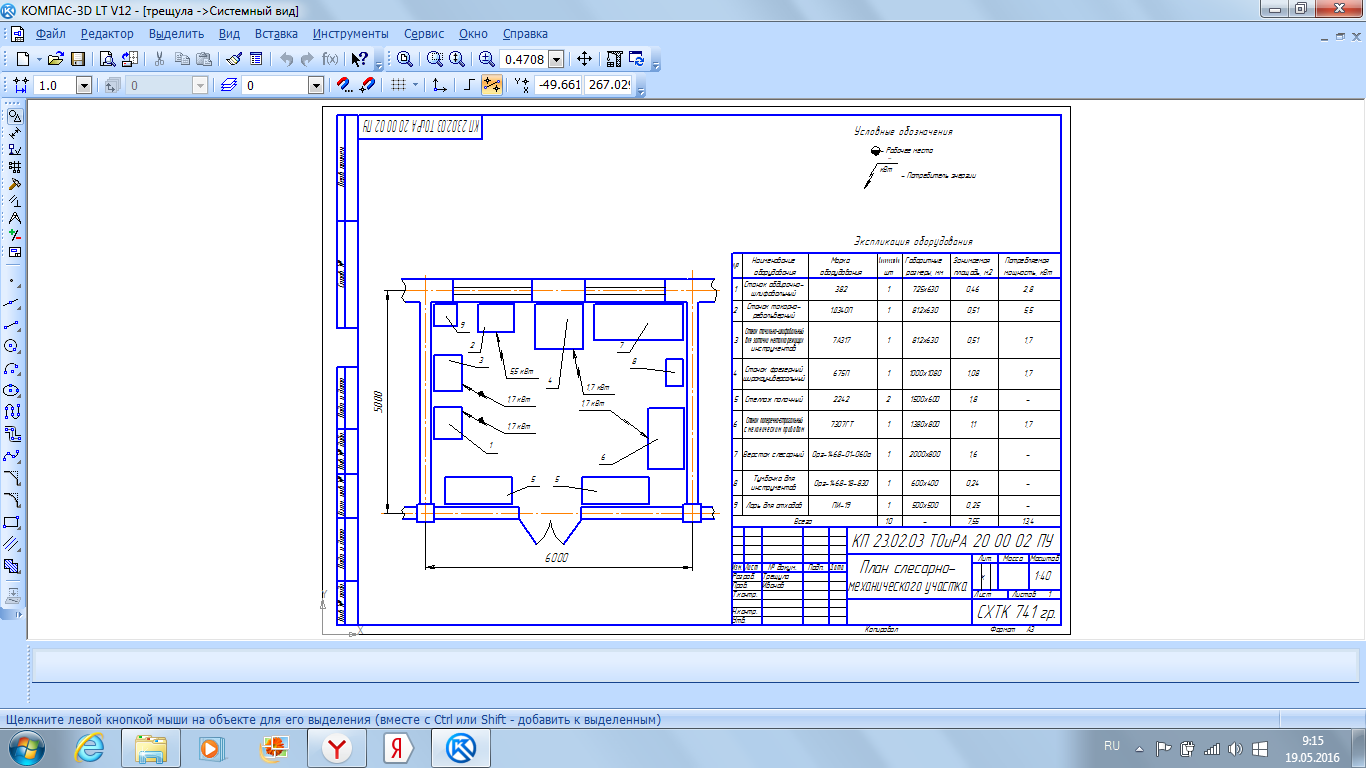Click the Paste clipboard icon

[x=203, y=59]
